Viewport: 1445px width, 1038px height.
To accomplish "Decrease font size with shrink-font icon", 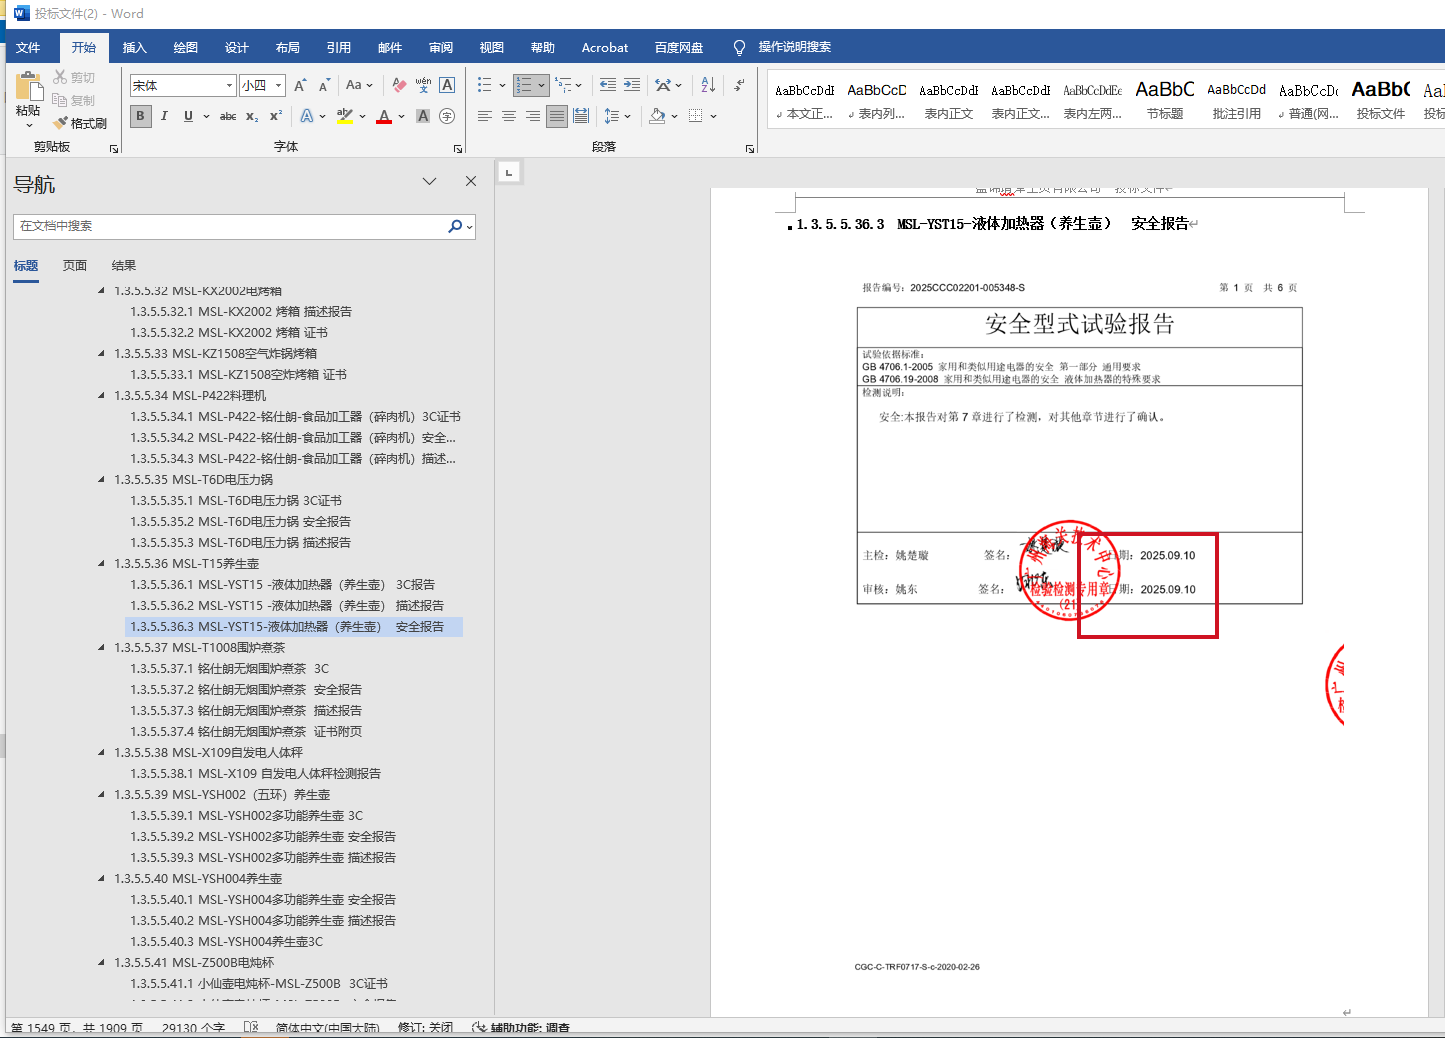I will coord(324,86).
